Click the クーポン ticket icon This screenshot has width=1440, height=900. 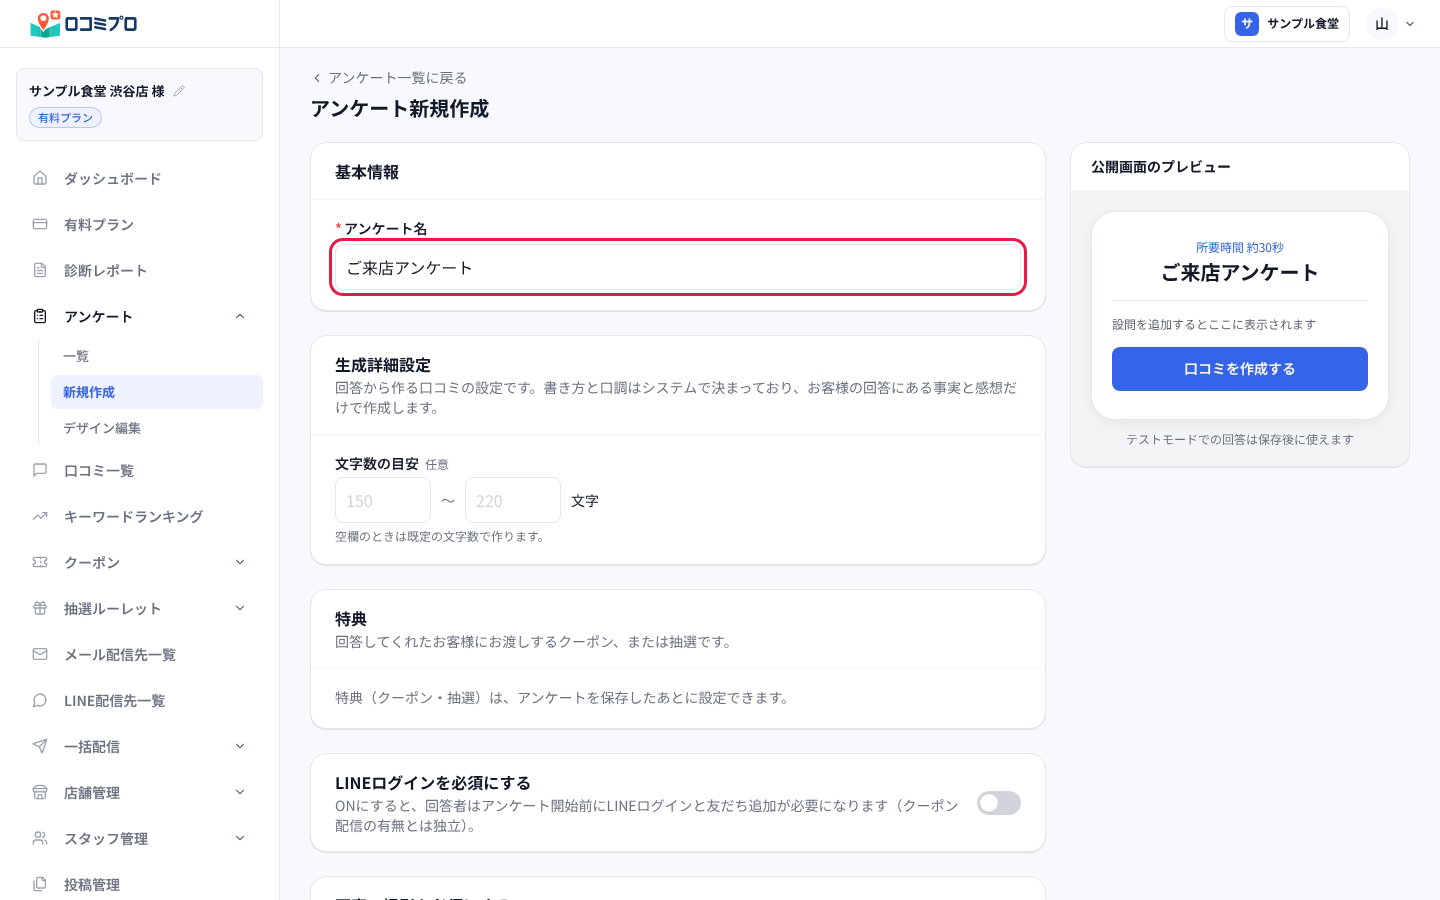coord(40,562)
